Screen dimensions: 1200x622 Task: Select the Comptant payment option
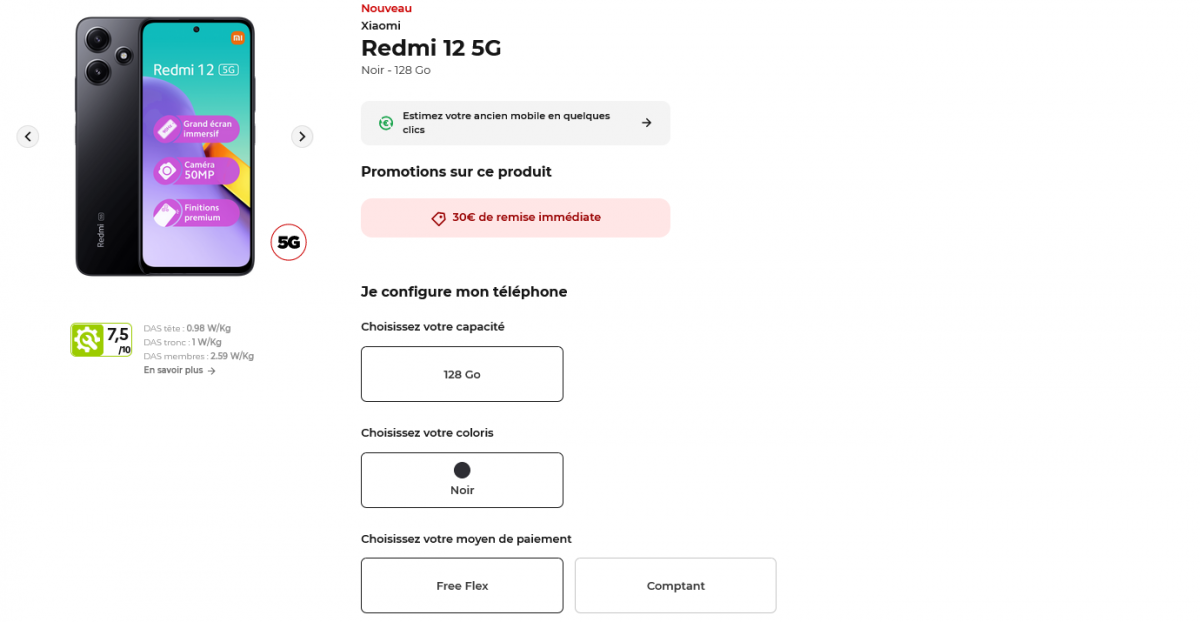pyautogui.click(x=675, y=585)
